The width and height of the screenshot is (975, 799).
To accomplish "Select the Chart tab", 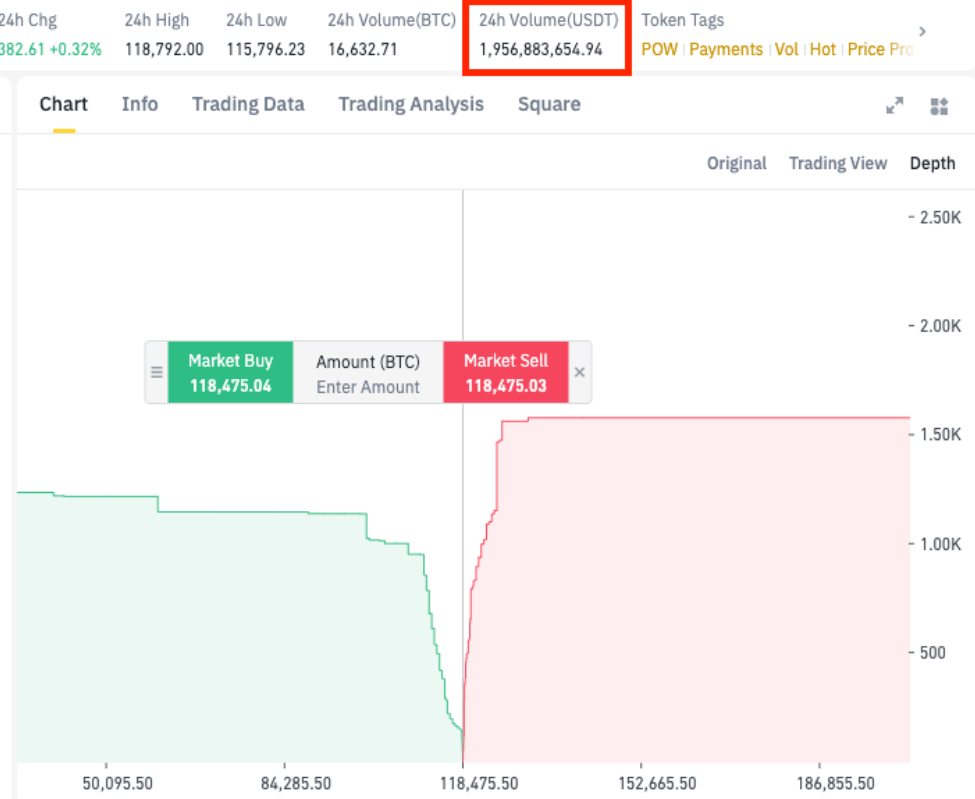I will point(64,104).
